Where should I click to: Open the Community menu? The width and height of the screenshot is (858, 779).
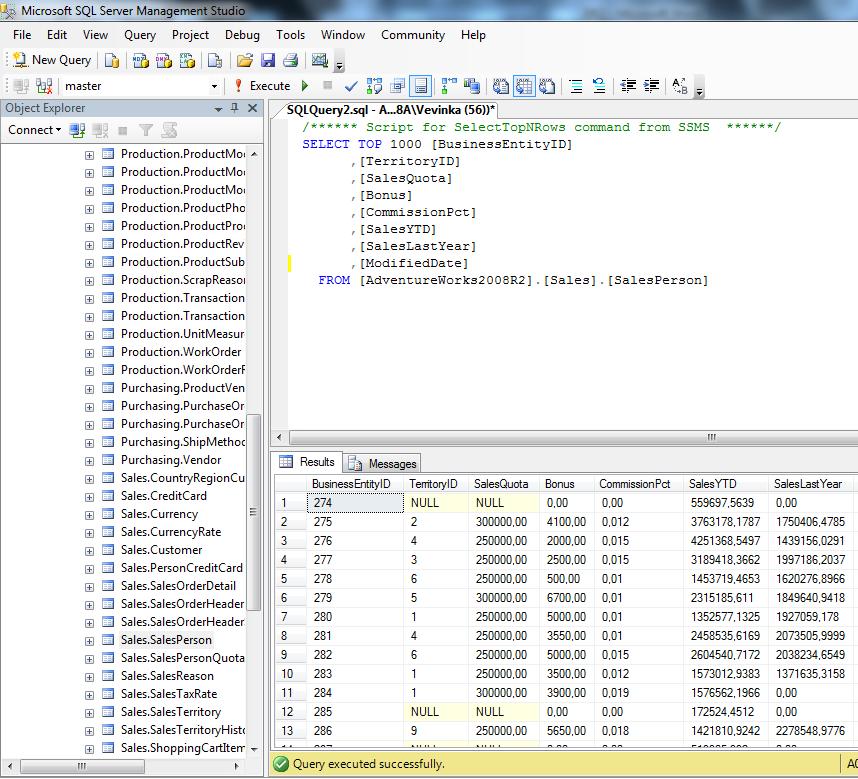(413, 35)
